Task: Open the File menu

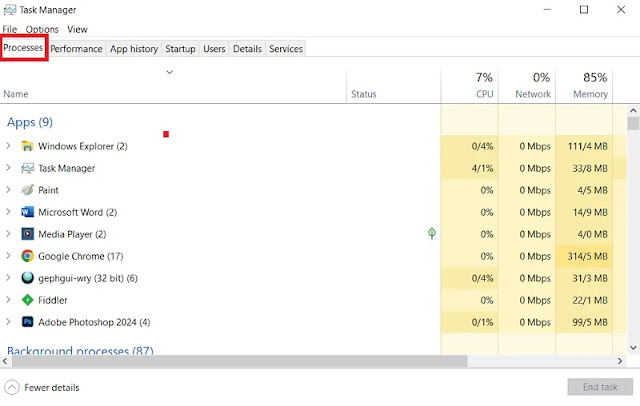Action: (x=10, y=29)
